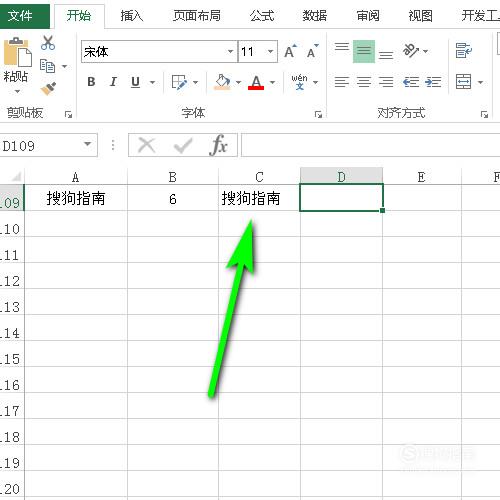Cut selection with the scissors icon
This screenshot has width=500, height=500.
coord(48,43)
